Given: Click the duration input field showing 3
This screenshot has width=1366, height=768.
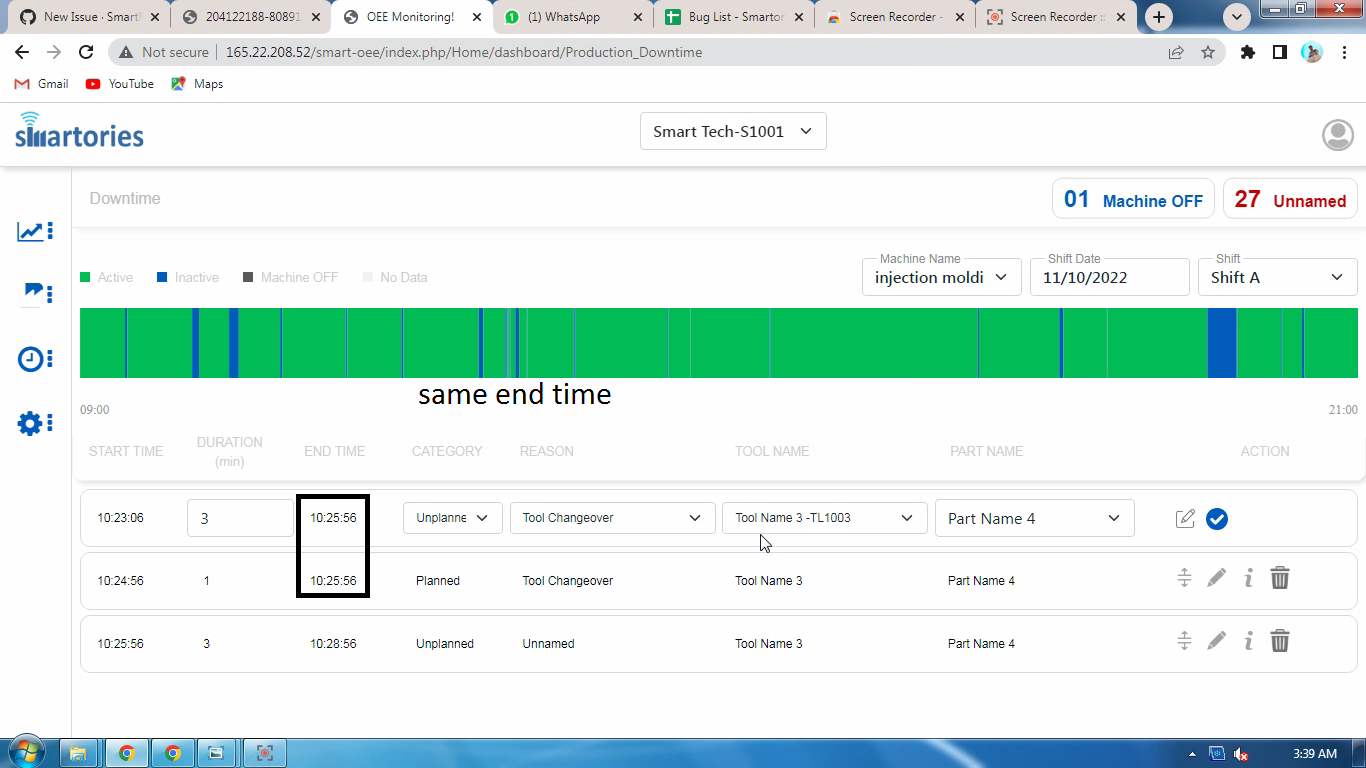Looking at the screenshot, I should (240, 518).
